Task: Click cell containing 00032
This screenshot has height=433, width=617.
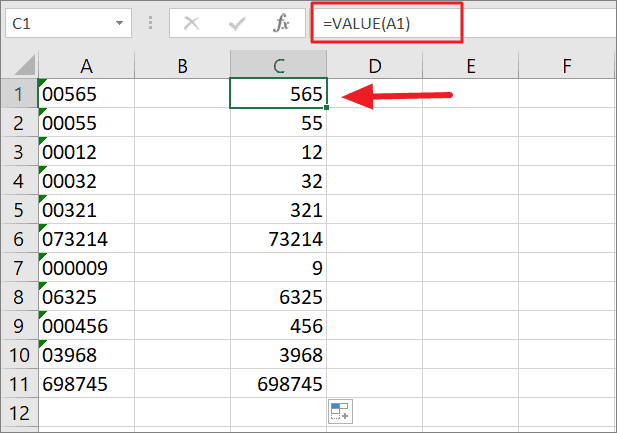Action: (86, 180)
